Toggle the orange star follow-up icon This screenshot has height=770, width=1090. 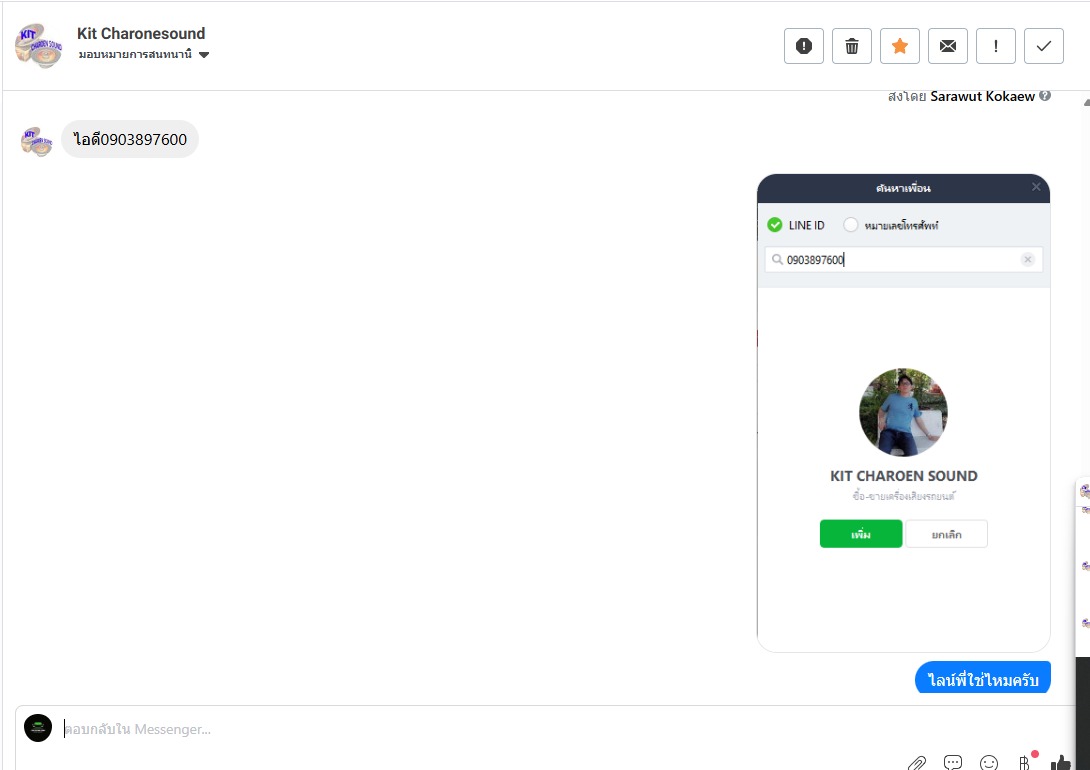pos(900,46)
